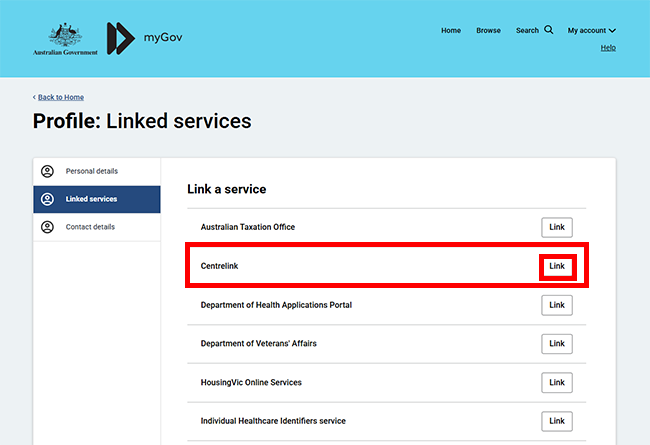This screenshot has width=650, height=445.
Task: Click the Linked services profile icon
Action: click(x=47, y=199)
